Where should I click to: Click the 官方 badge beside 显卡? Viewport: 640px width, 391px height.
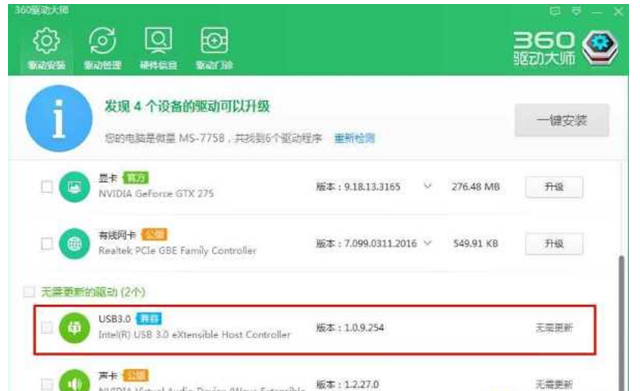point(136,178)
